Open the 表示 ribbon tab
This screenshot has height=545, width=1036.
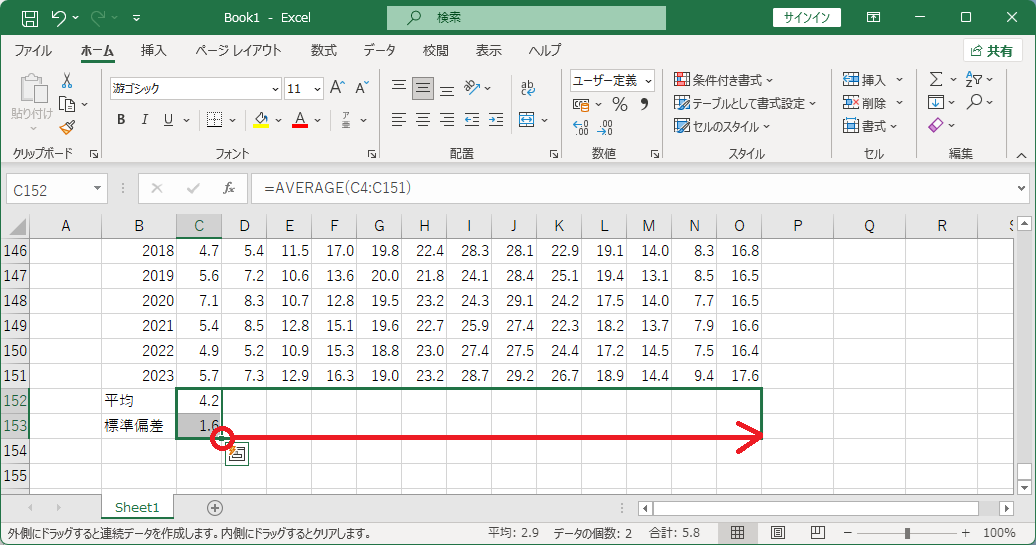[x=488, y=51]
